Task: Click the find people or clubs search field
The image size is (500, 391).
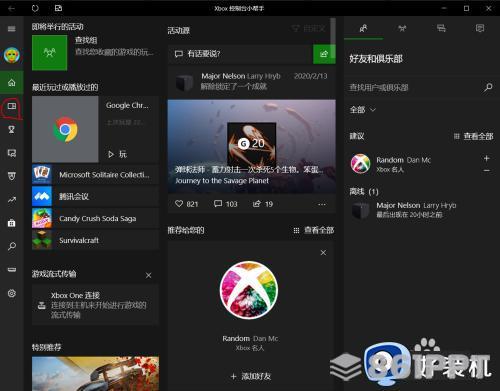Action: point(413,87)
